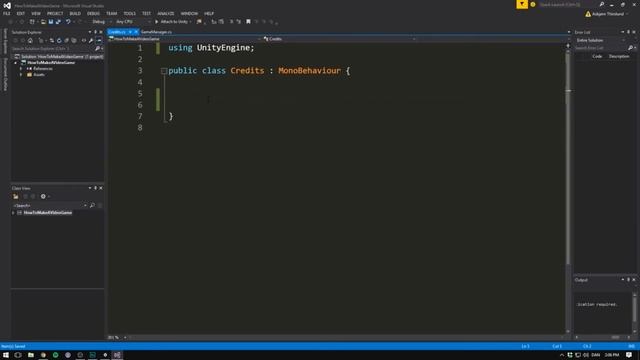This screenshot has height=360, width=640.
Task: Expand the Assets folder node
Action: pos(21,75)
